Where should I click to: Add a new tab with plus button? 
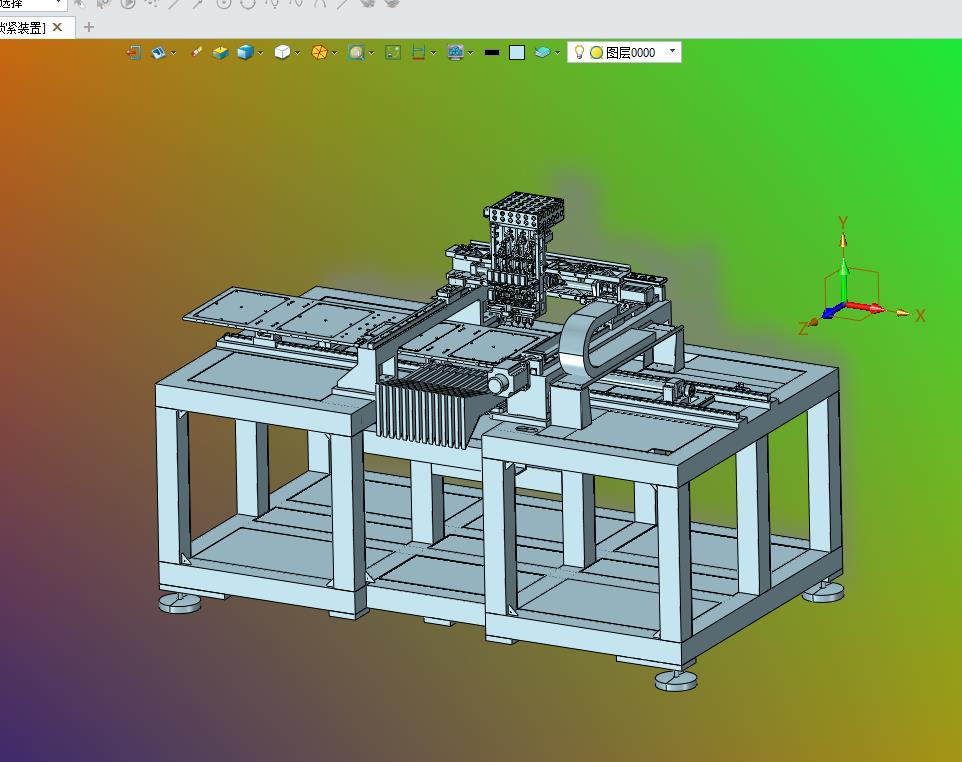pos(88,27)
